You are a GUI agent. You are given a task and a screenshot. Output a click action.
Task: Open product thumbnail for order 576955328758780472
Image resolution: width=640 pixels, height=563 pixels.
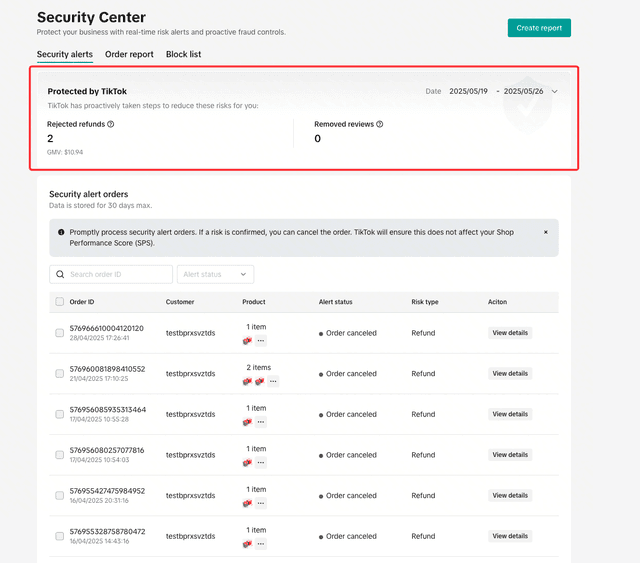247,544
